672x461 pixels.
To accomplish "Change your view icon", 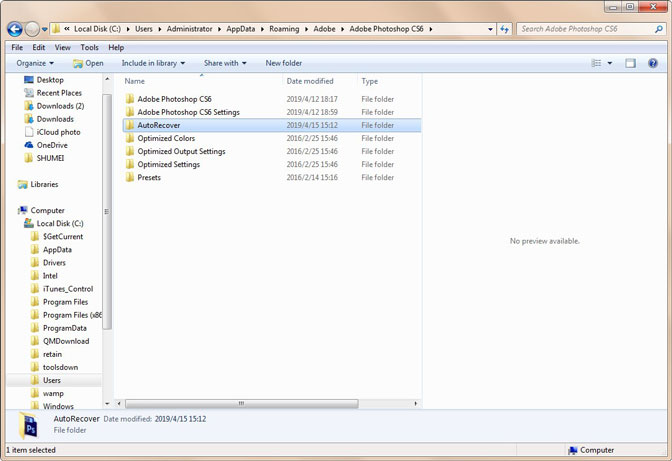I will click(x=596, y=63).
